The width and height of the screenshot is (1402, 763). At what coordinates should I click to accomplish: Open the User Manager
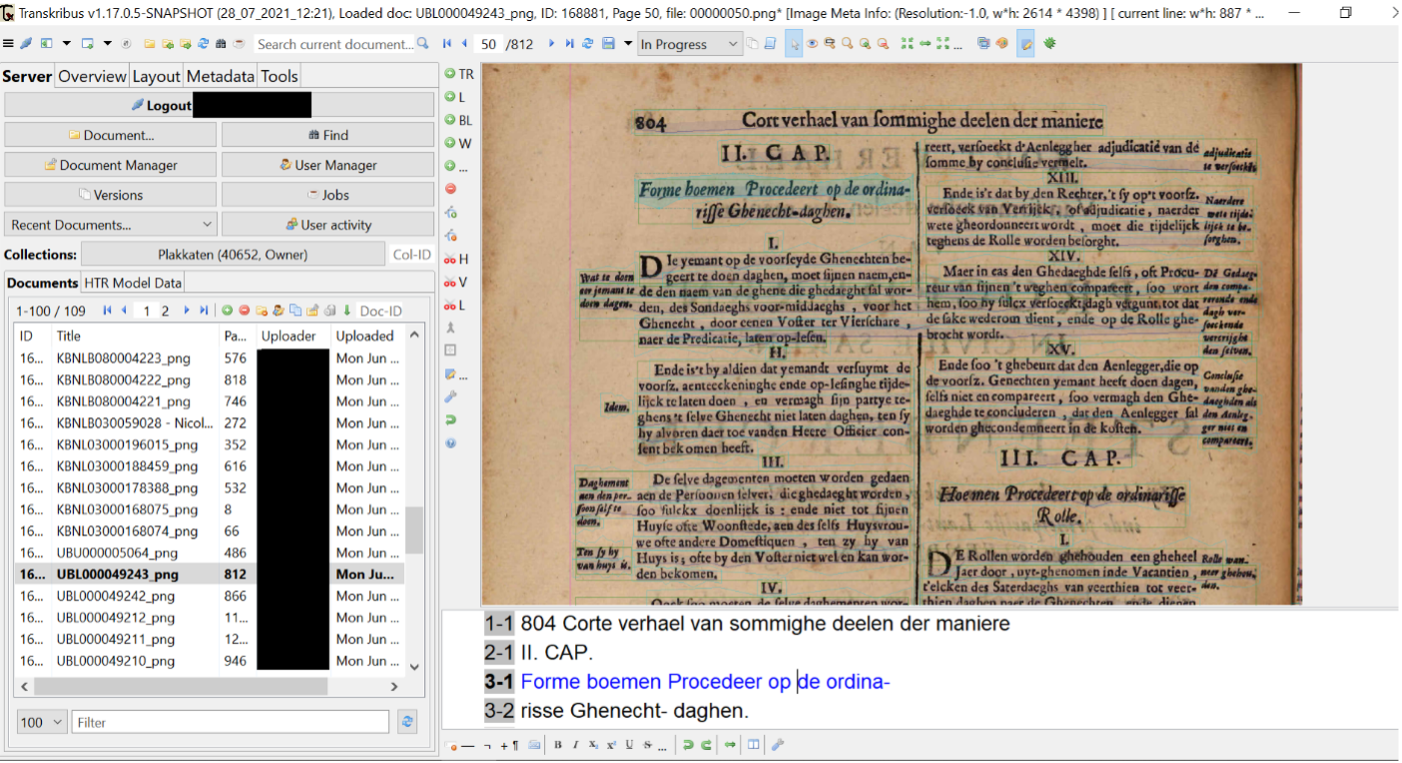[328, 164]
